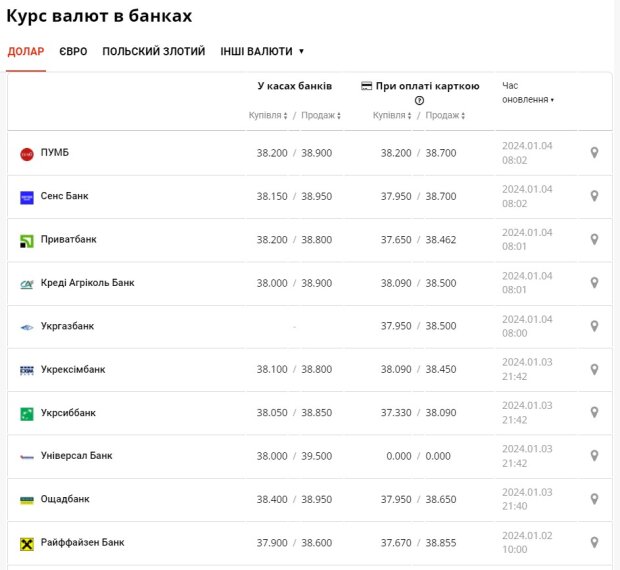Sort by cash desk Купівля rate
The image size is (620, 570).
pyautogui.click(x=268, y=115)
